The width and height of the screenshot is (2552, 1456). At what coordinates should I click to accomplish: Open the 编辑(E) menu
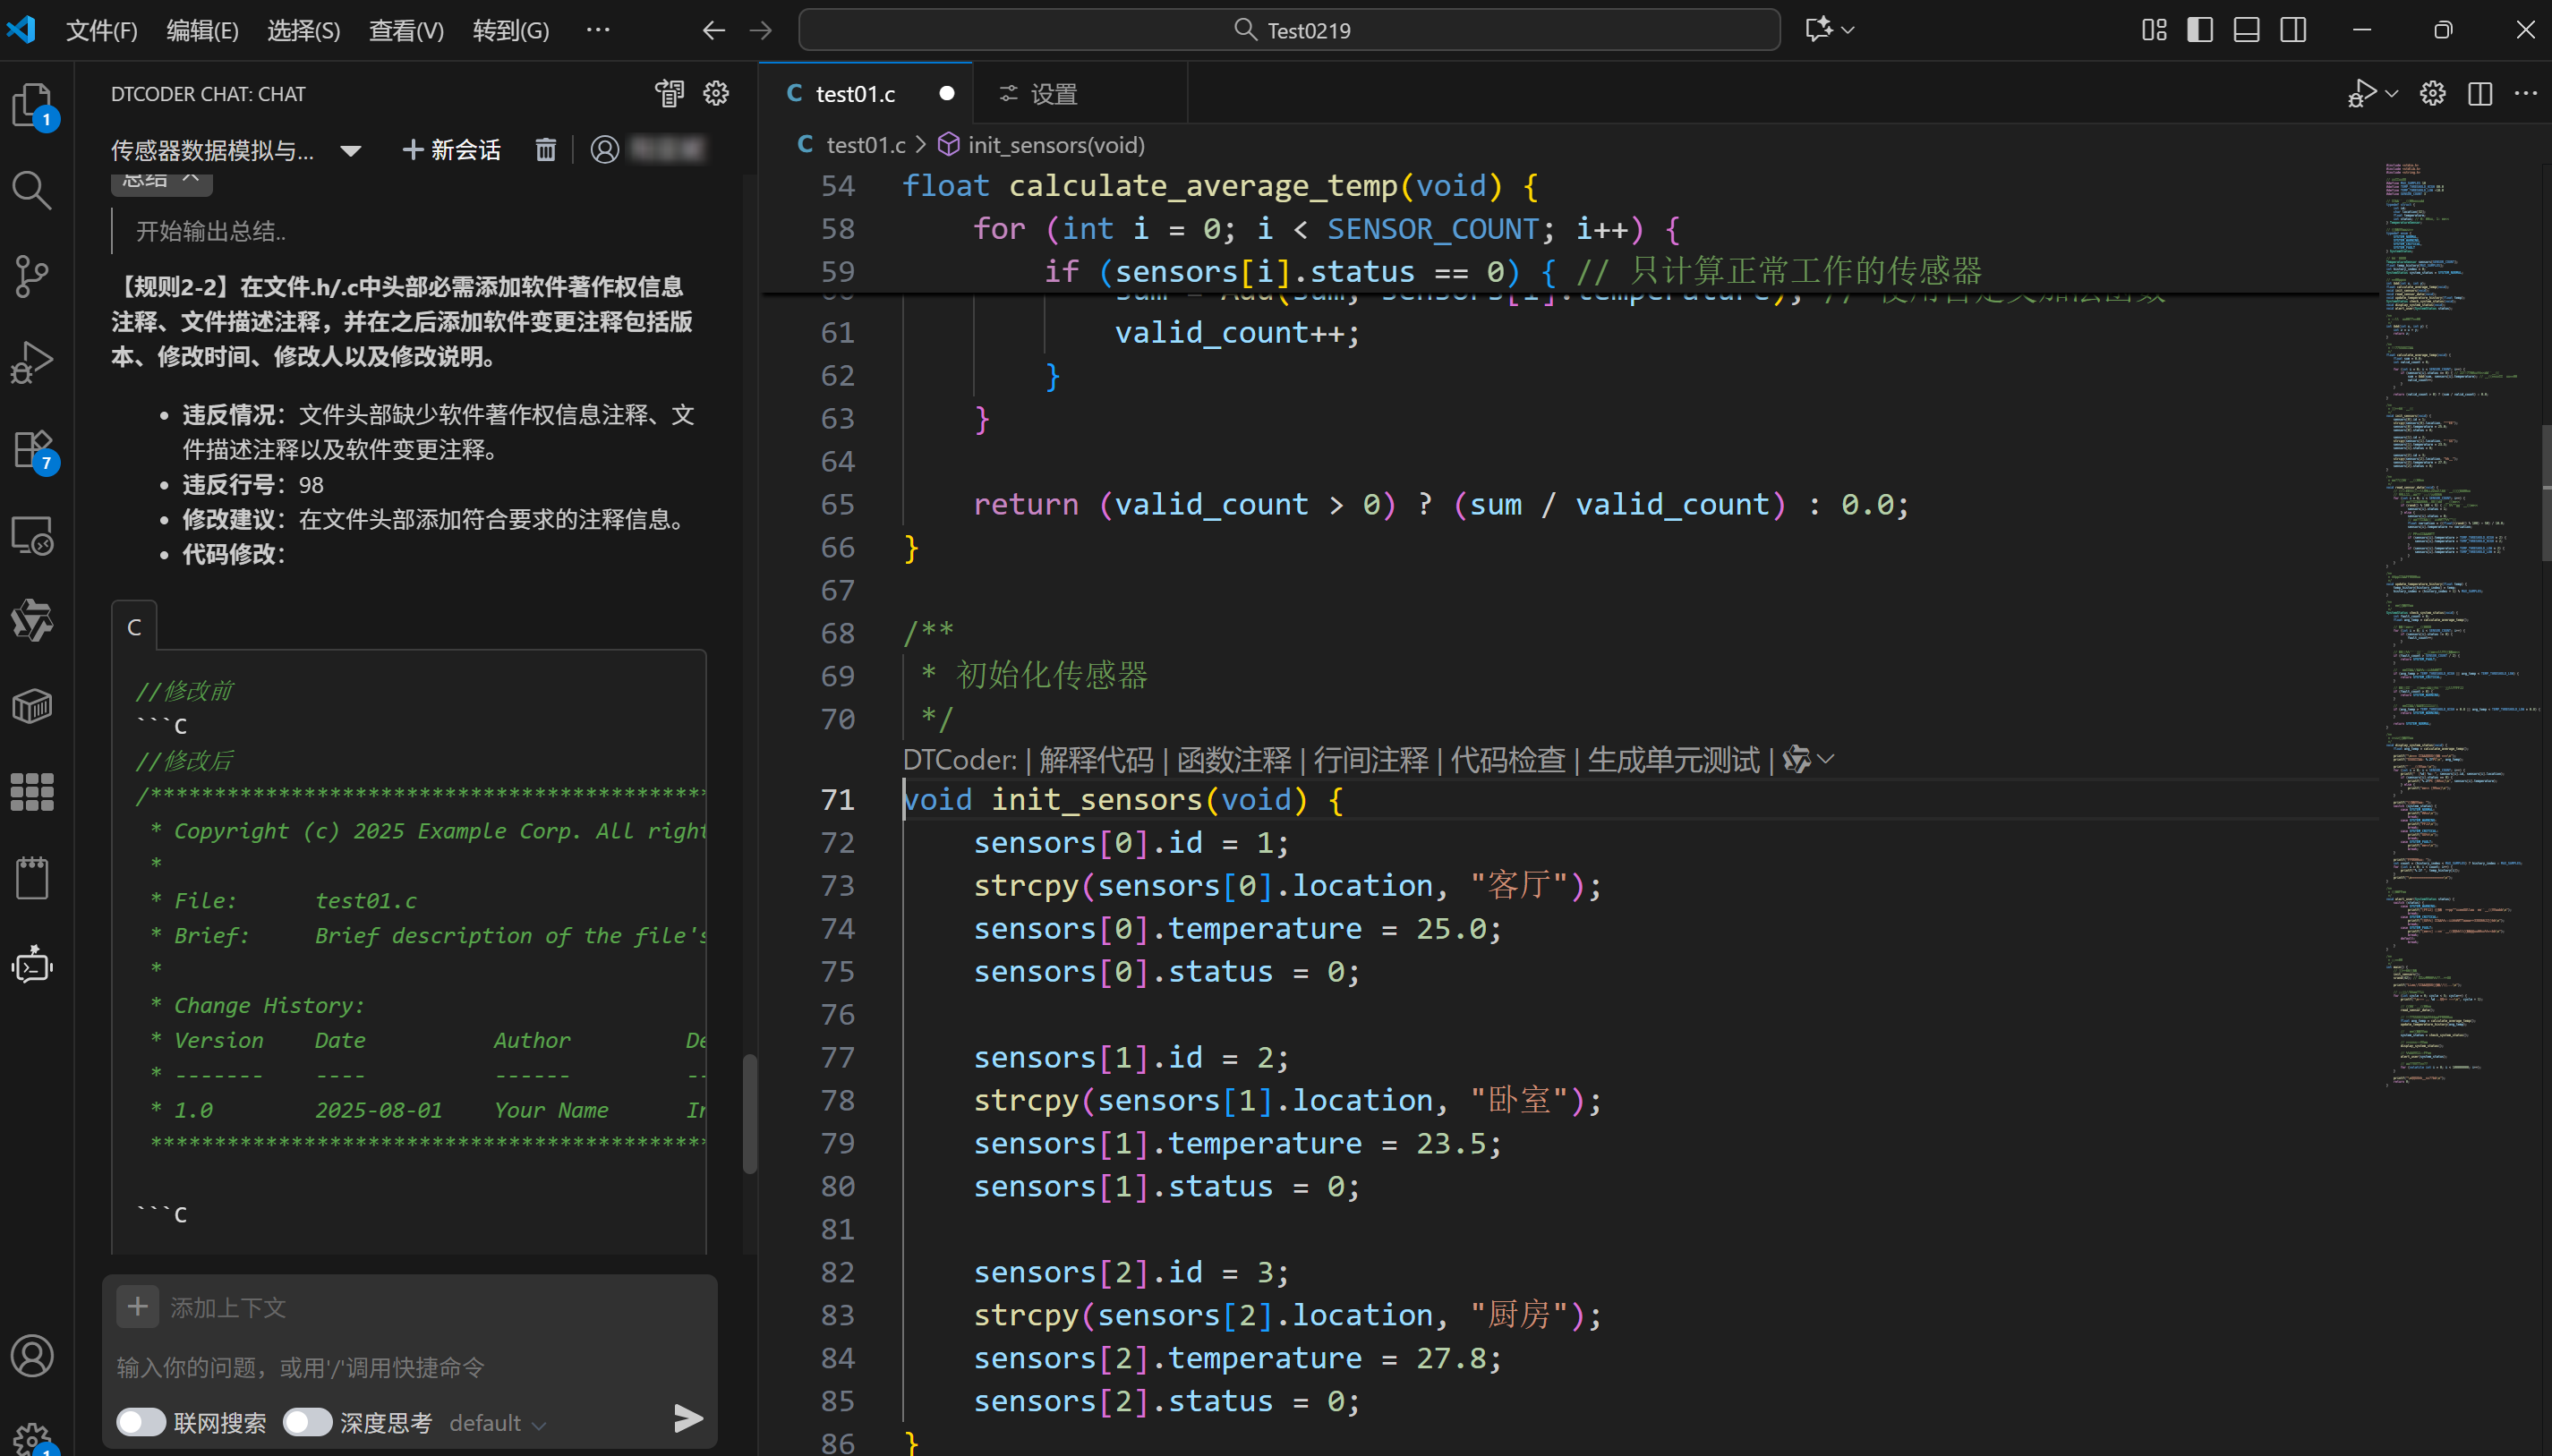[203, 30]
